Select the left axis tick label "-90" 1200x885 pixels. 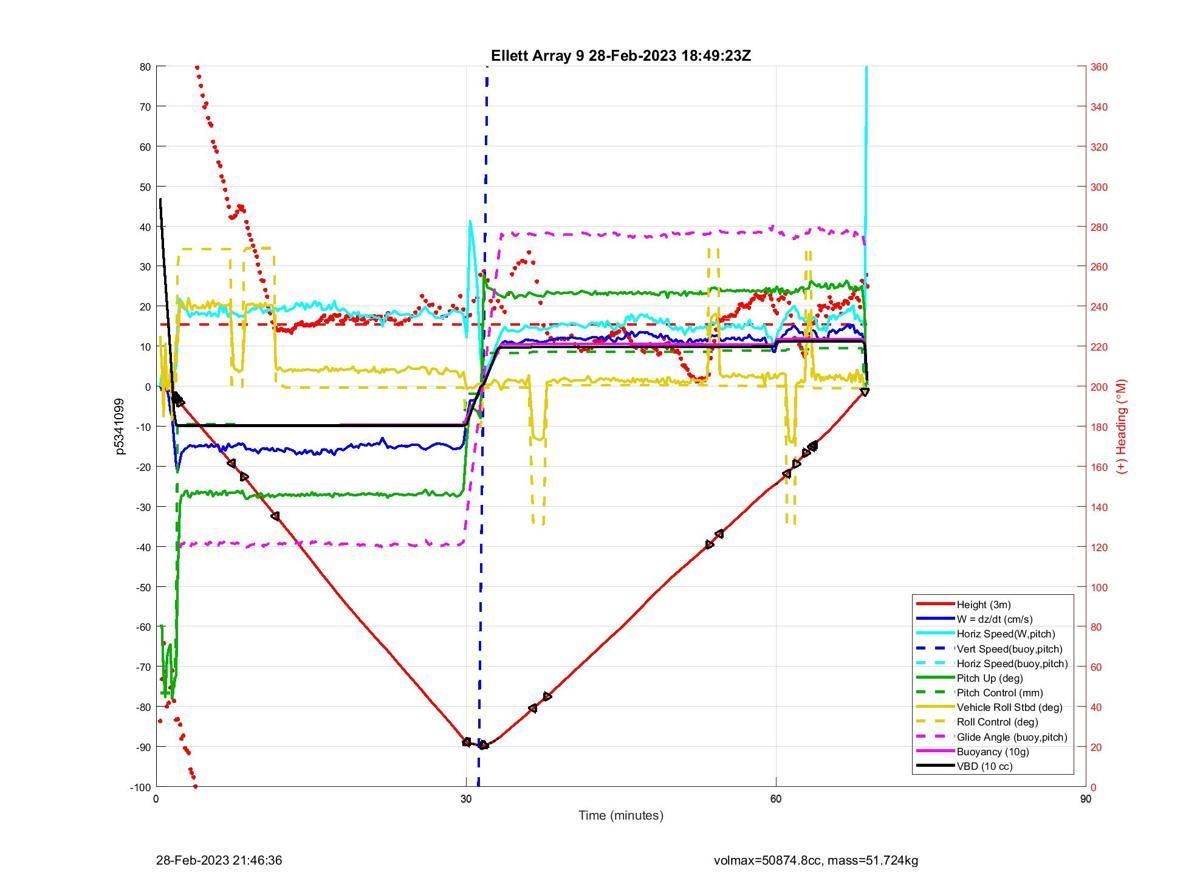pos(142,747)
